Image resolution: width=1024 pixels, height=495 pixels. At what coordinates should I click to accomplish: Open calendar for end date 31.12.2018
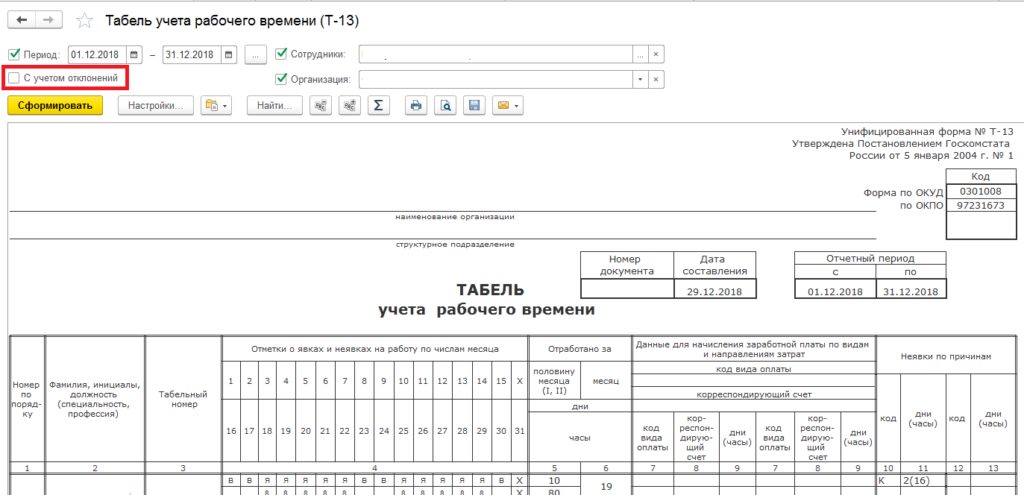tap(229, 55)
